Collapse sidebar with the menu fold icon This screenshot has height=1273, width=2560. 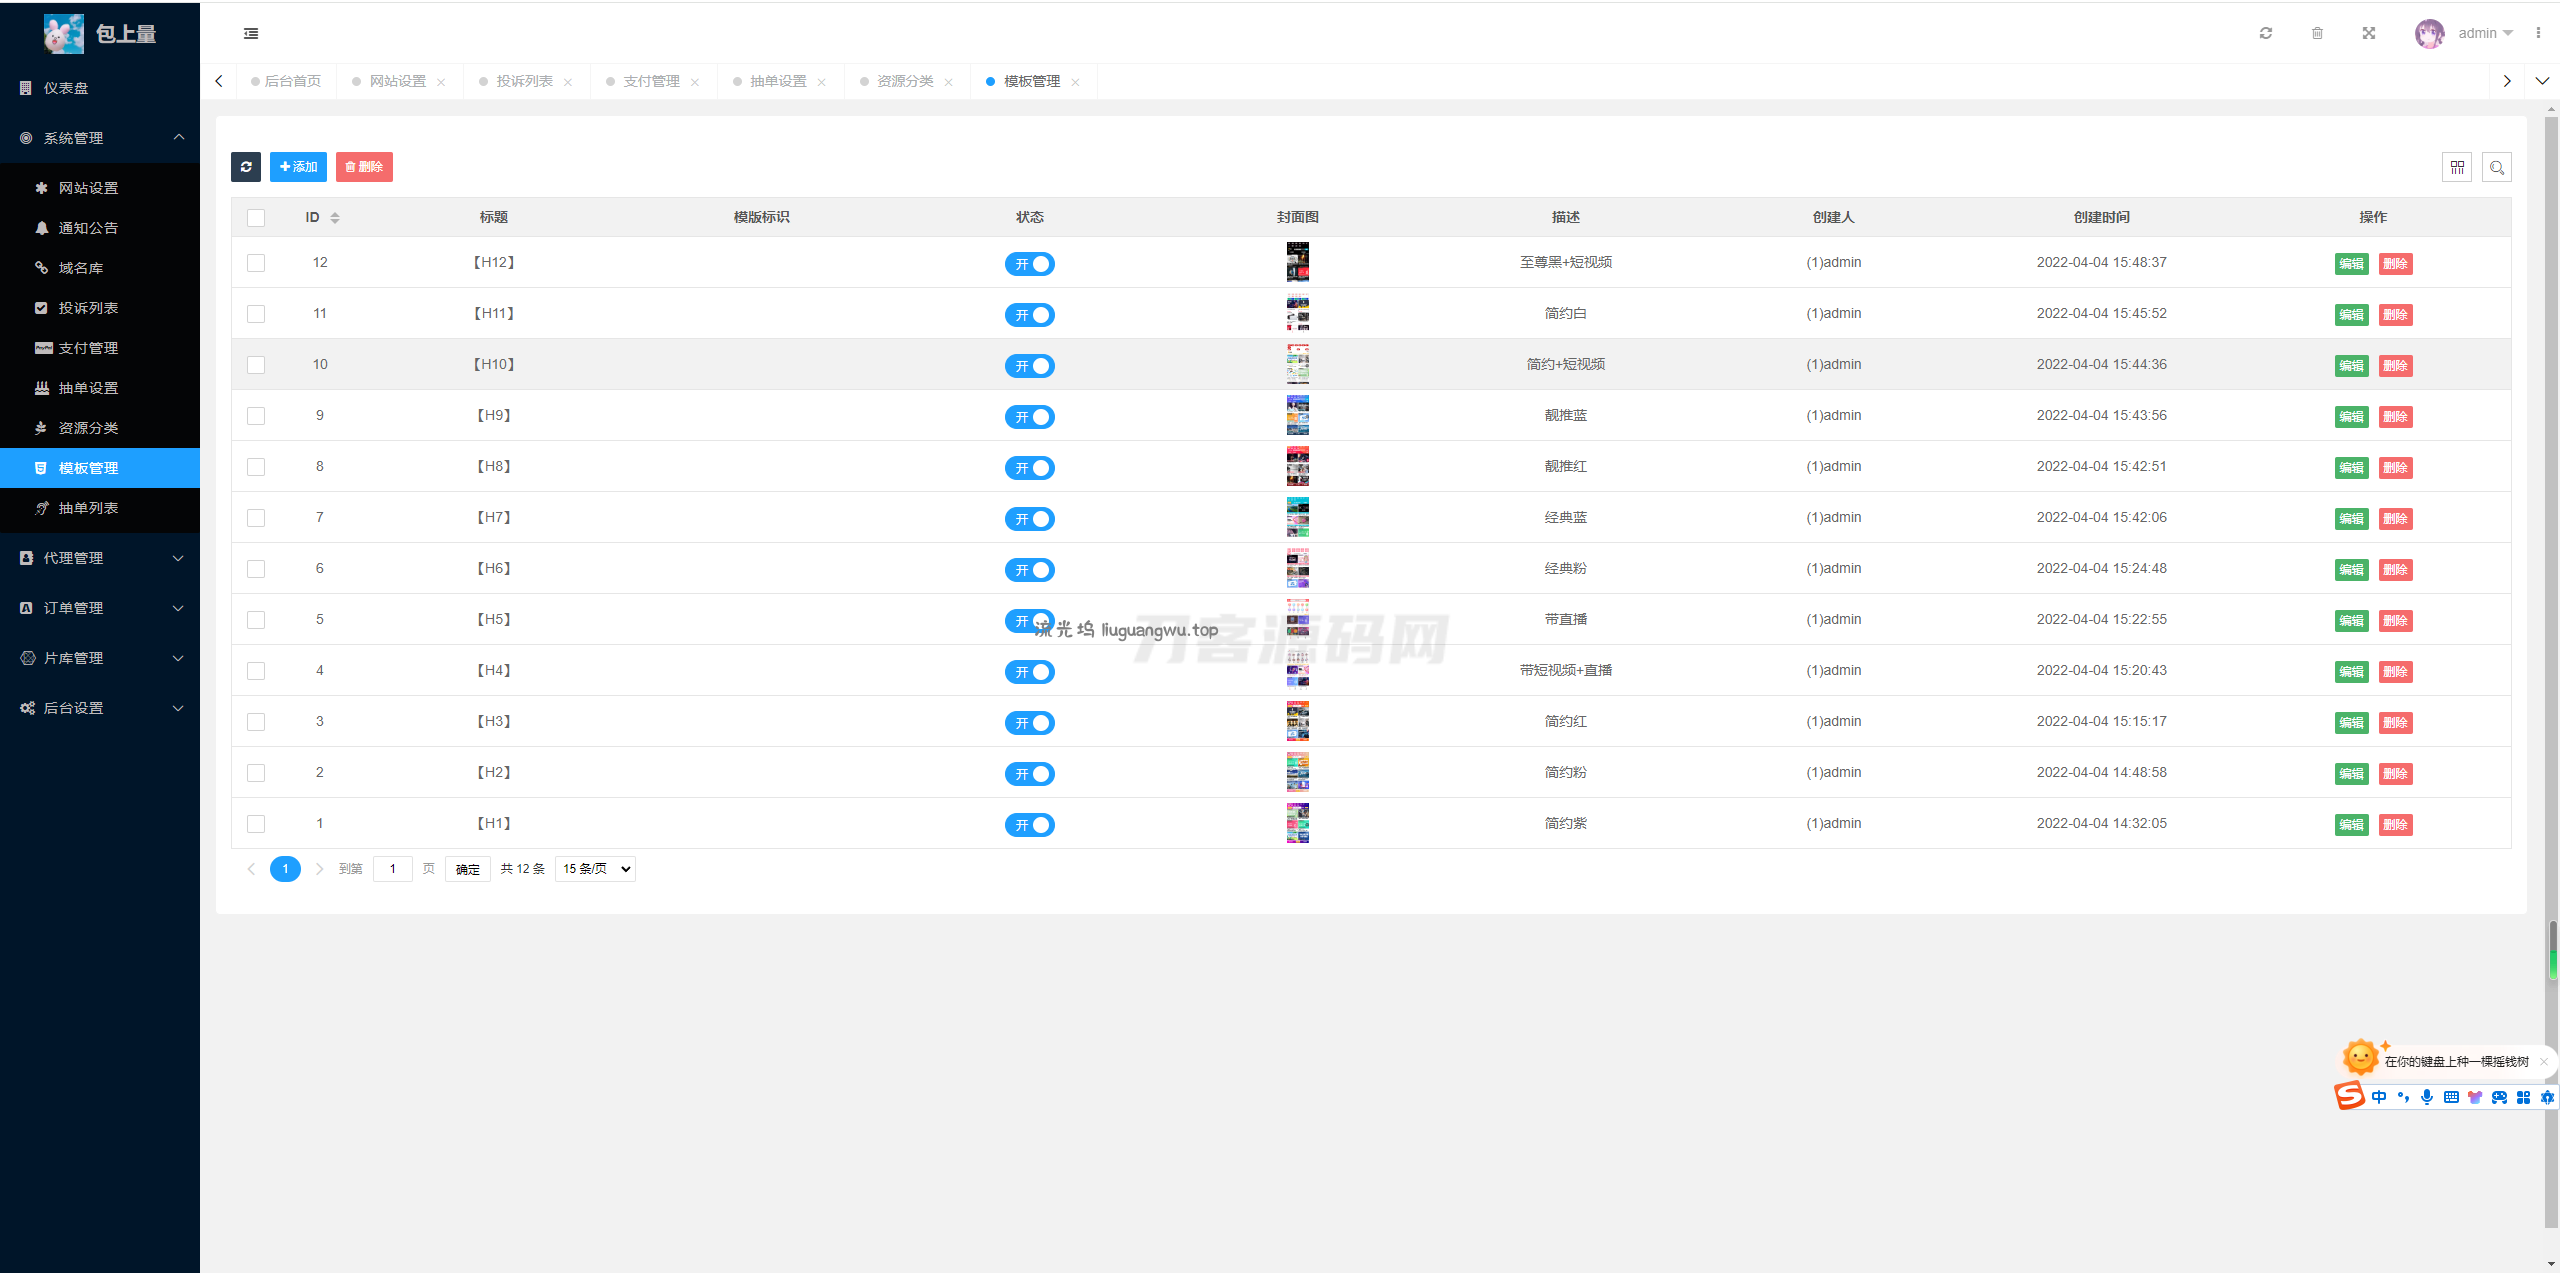[x=251, y=33]
